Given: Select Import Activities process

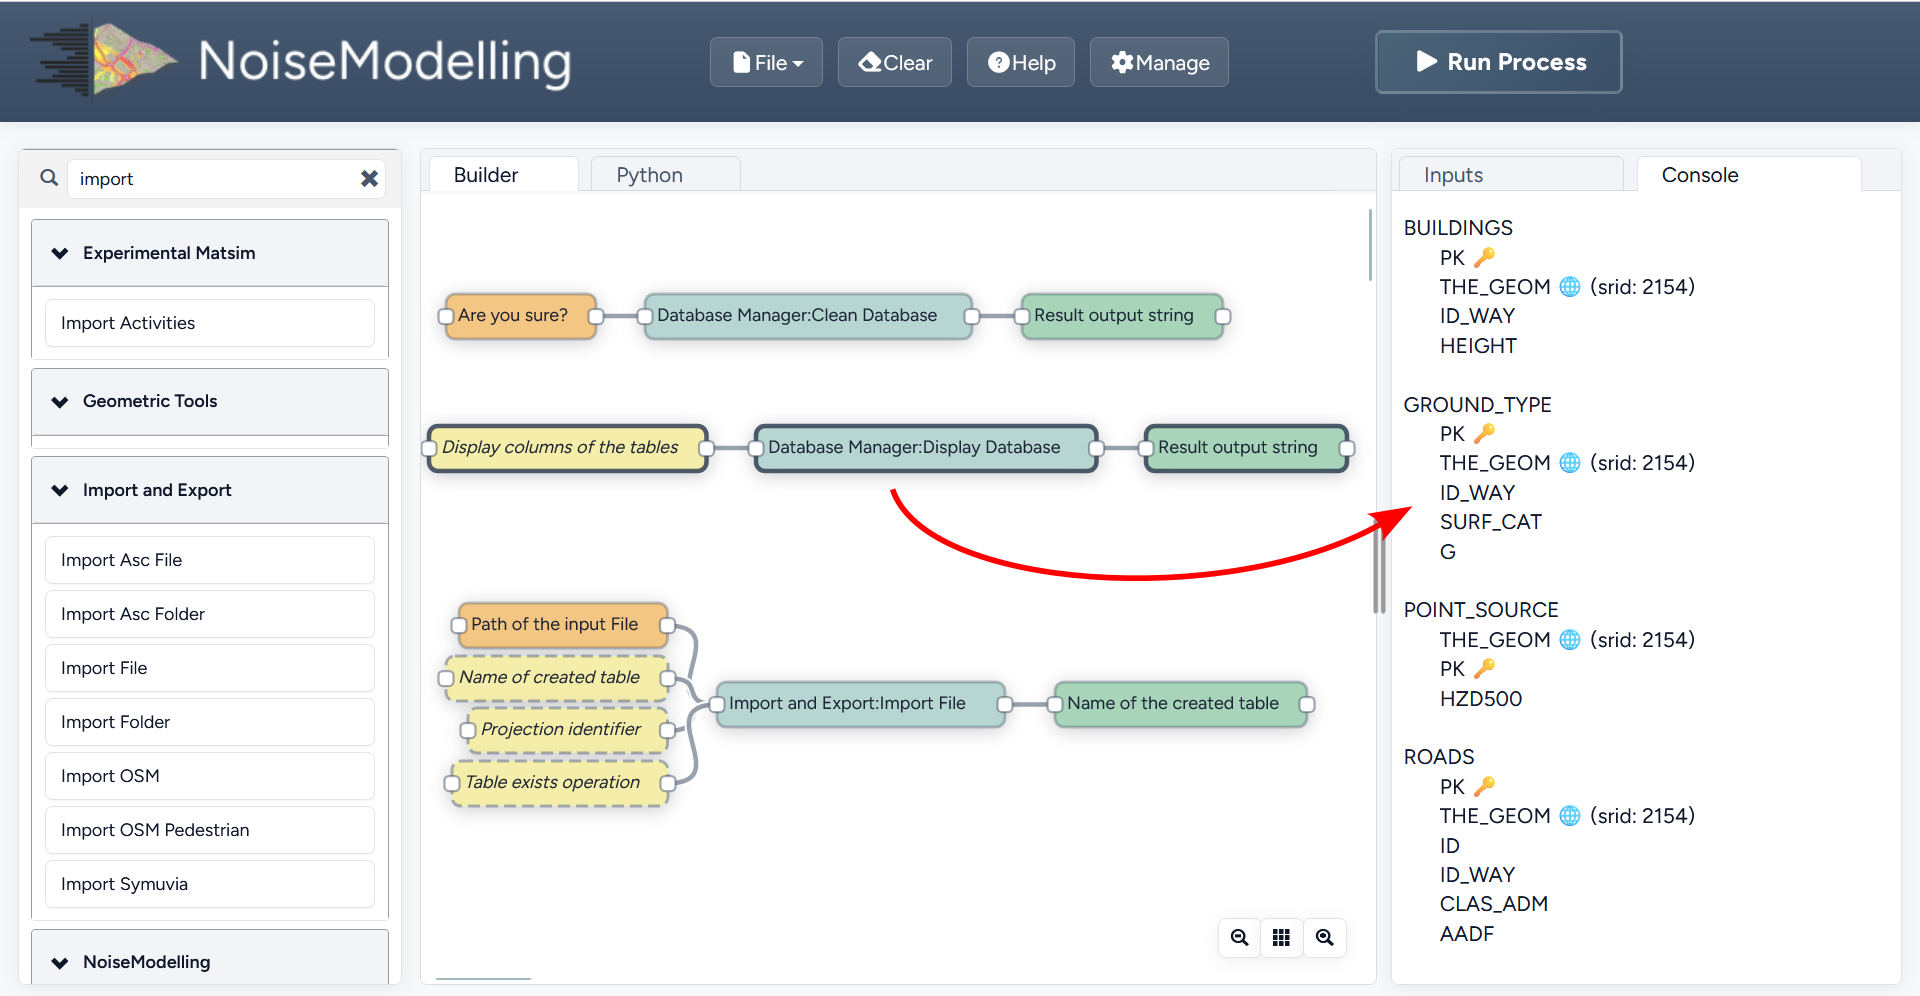Looking at the screenshot, I should point(210,323).
